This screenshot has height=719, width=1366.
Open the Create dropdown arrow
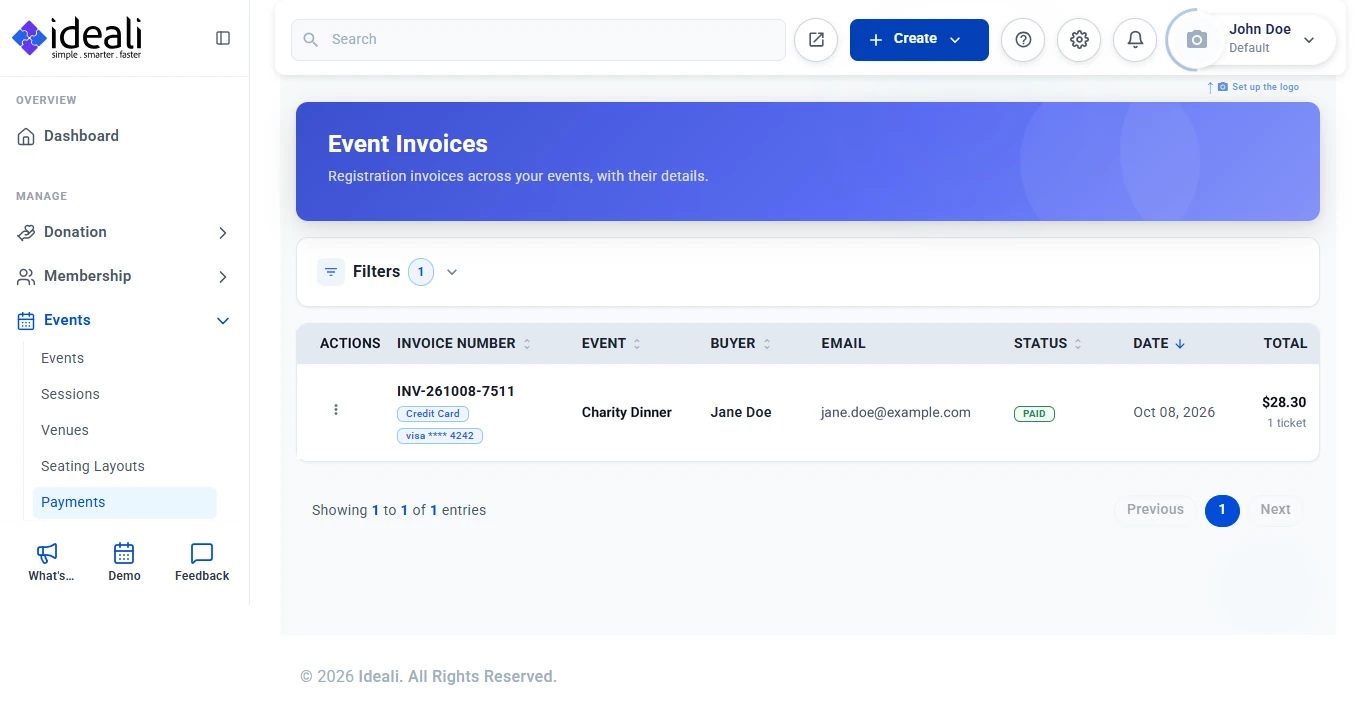955,40
